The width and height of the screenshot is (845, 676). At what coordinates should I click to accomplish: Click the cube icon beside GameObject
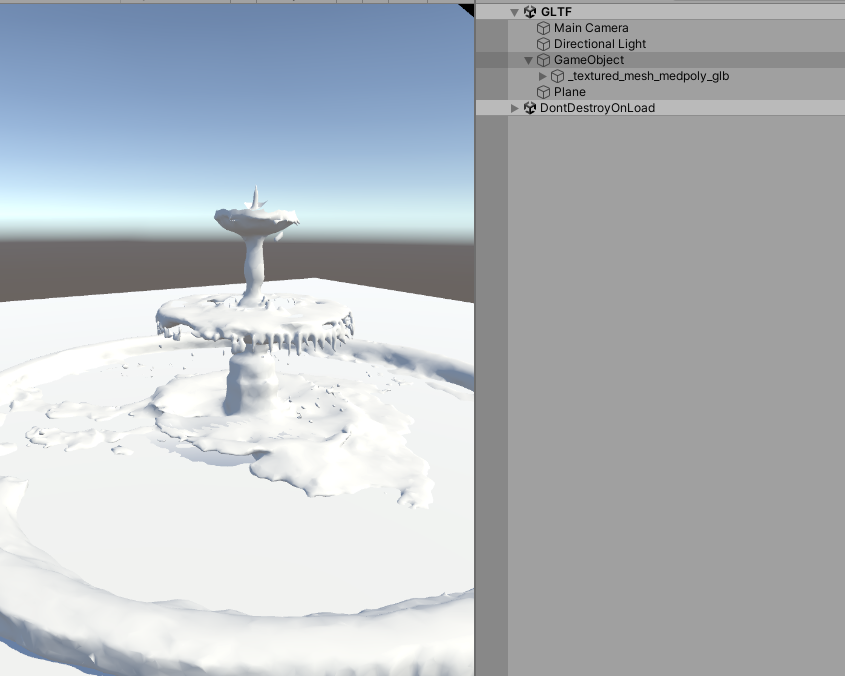pos(543,60)
